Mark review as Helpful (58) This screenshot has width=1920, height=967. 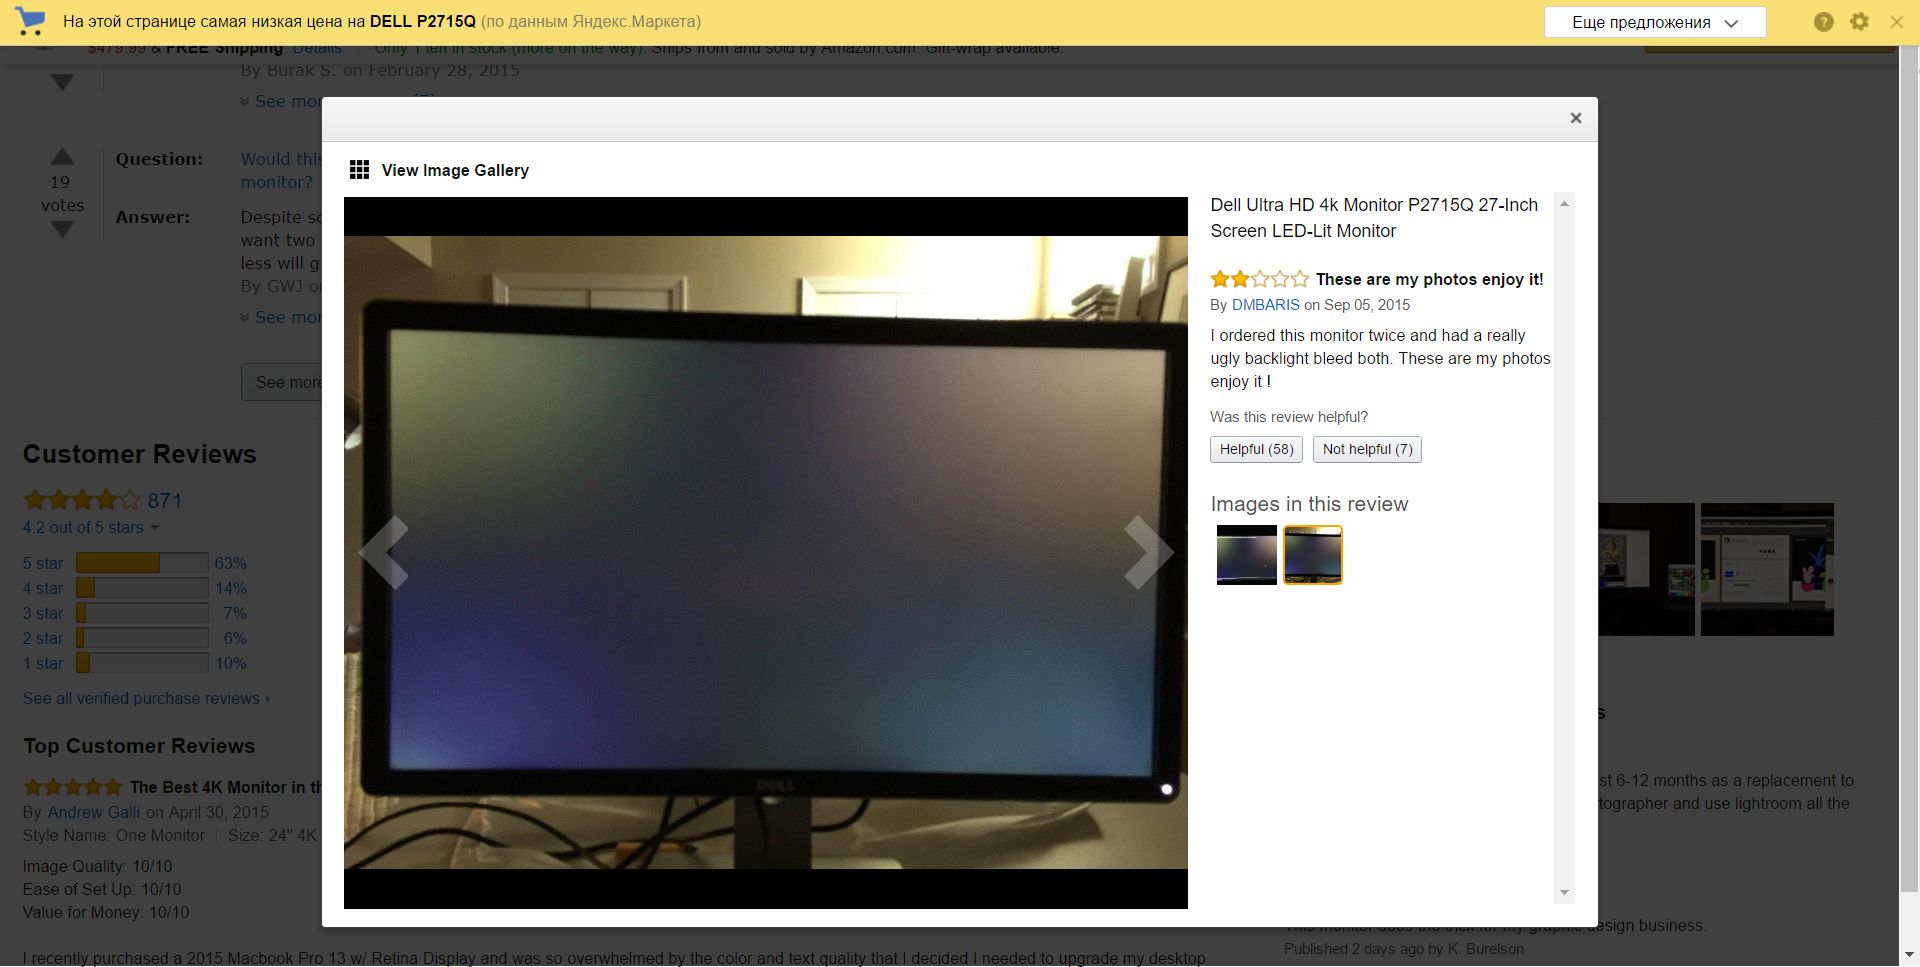click(1256, 449)
